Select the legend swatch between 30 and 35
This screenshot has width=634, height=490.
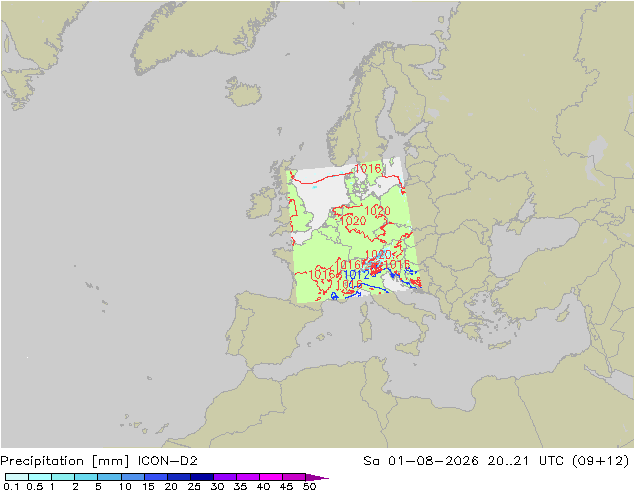[225, 477]
